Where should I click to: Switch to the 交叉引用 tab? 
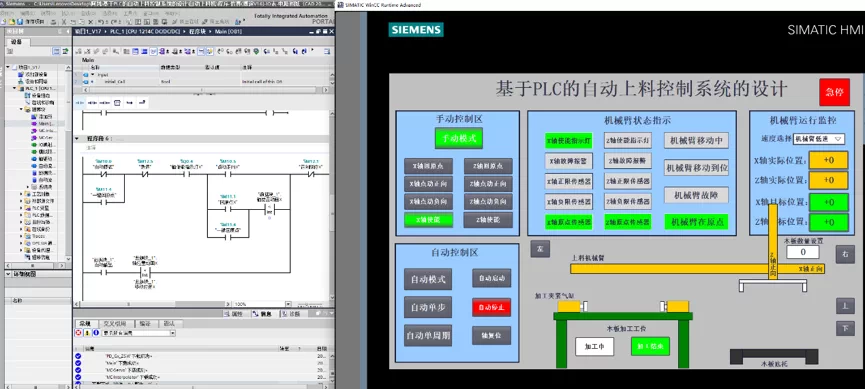click(x=115, y=323)
